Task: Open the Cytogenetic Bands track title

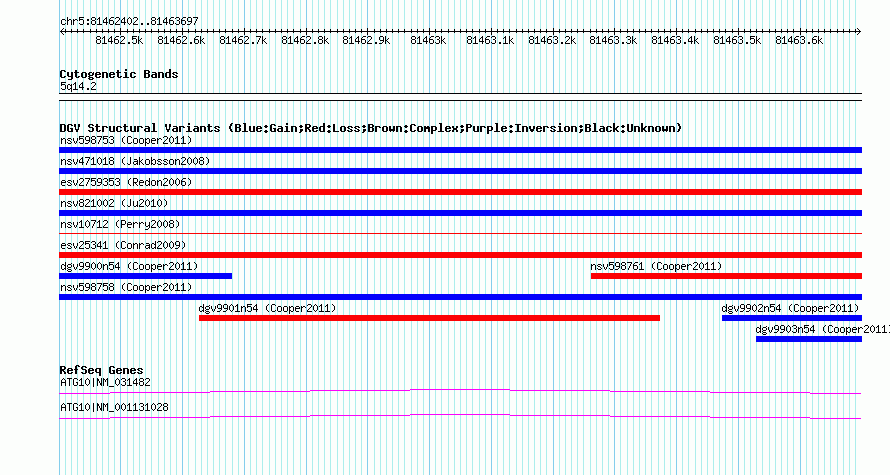Action: (x=119, y=74)
